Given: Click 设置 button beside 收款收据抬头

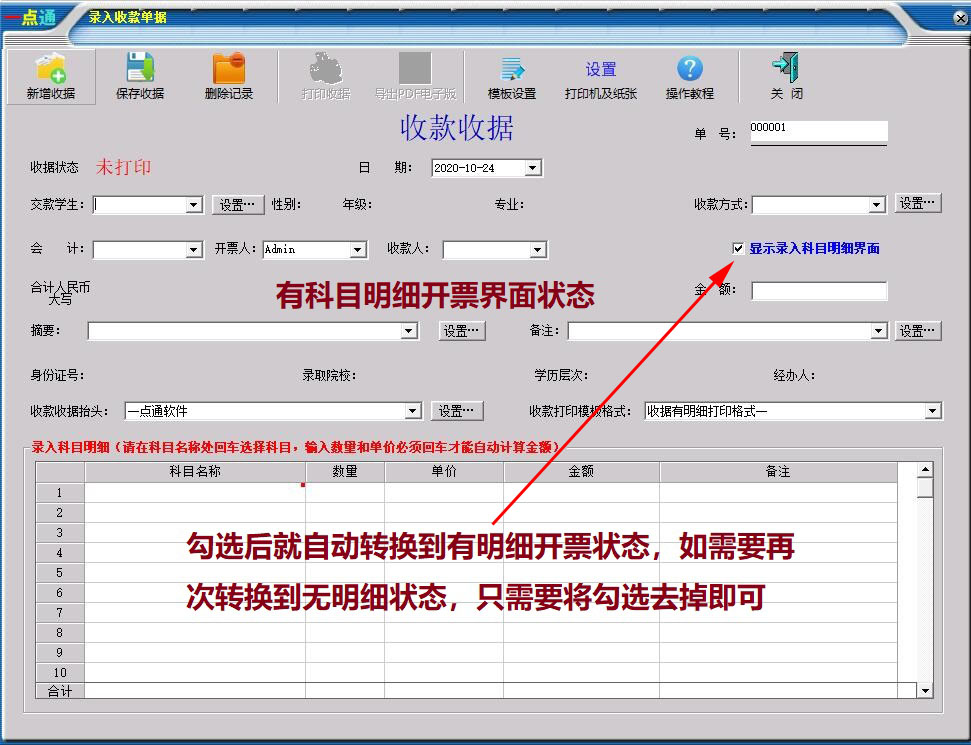Looking at the screenshot, I should click(457, 411).
